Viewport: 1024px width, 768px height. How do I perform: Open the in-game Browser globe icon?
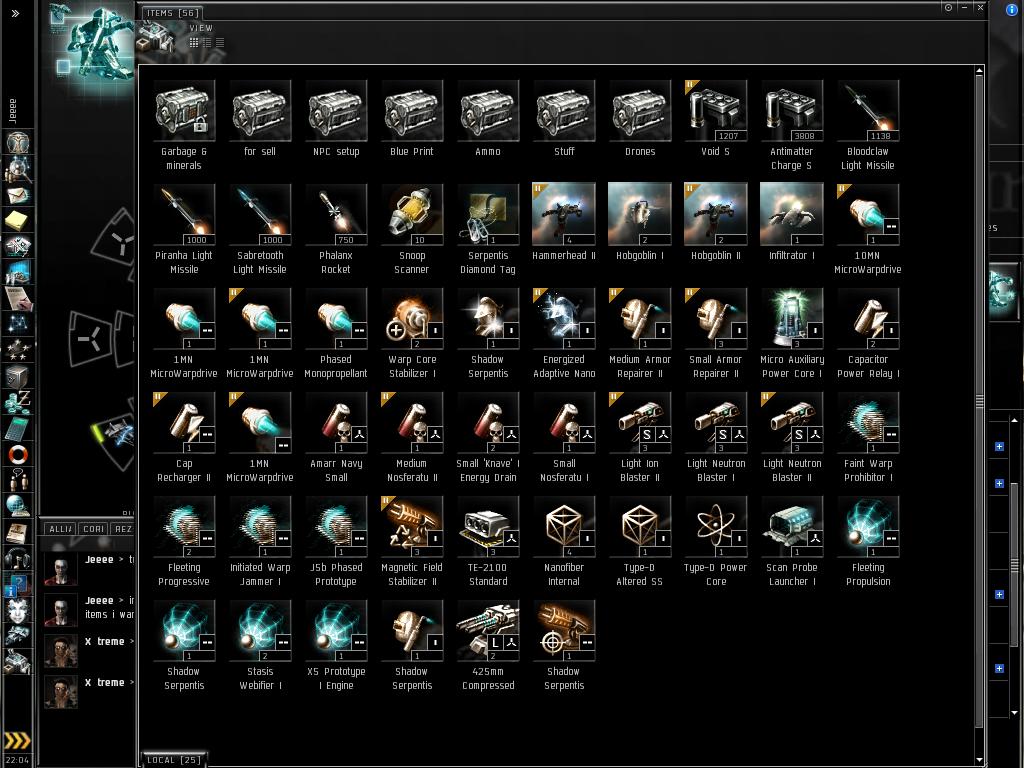pyautogui.click(x=18, y=506)
